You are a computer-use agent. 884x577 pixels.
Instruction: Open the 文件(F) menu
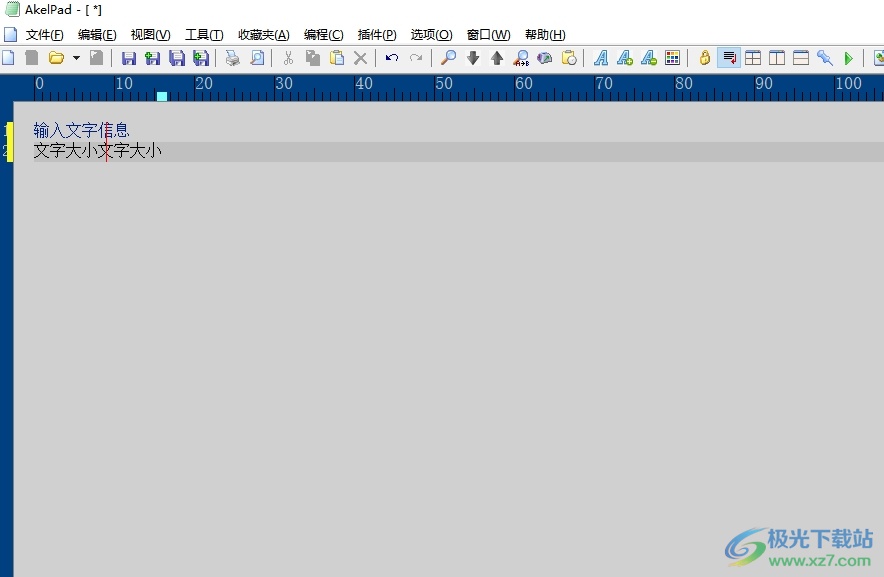click(x=45, y=34)
